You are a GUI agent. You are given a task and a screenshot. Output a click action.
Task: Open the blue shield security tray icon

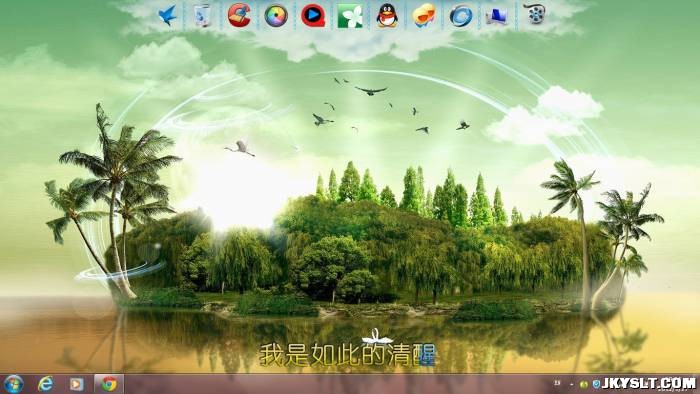pyautogui.click(x=596, y=384)
